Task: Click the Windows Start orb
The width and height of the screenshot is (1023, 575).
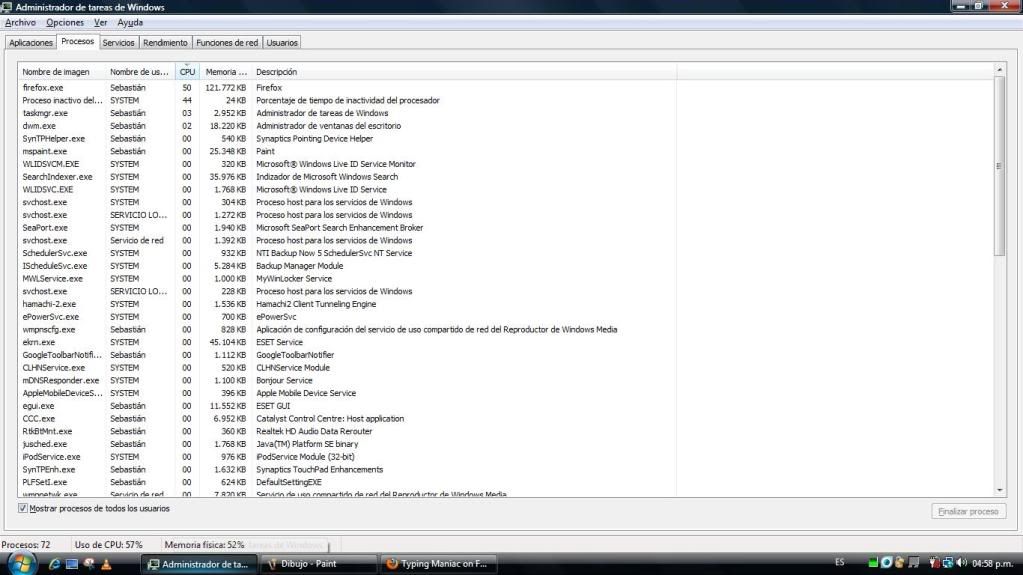Action: coord(21,563)
